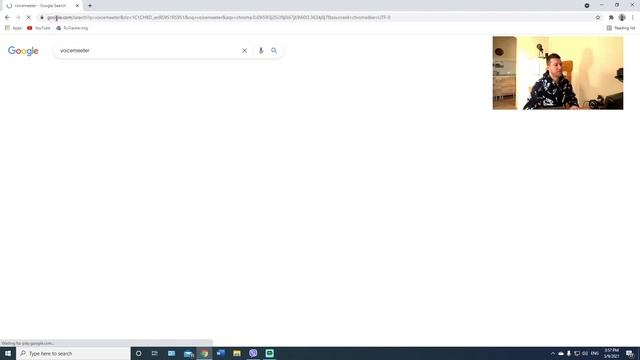The height and width of the screenshot is (360, 640).
Task: Start voice search with microphone icon
Action: (261, 51)
